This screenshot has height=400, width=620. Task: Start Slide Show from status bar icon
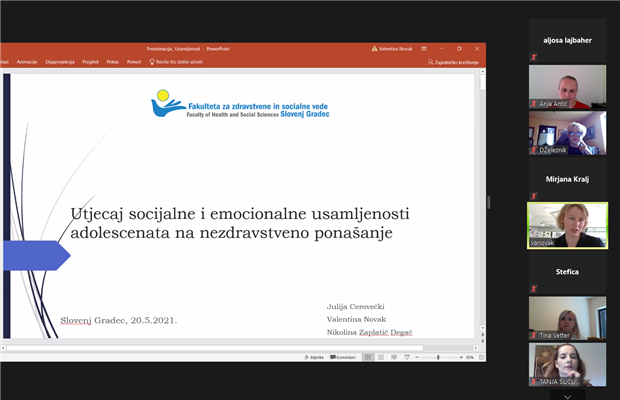(407, 357)
